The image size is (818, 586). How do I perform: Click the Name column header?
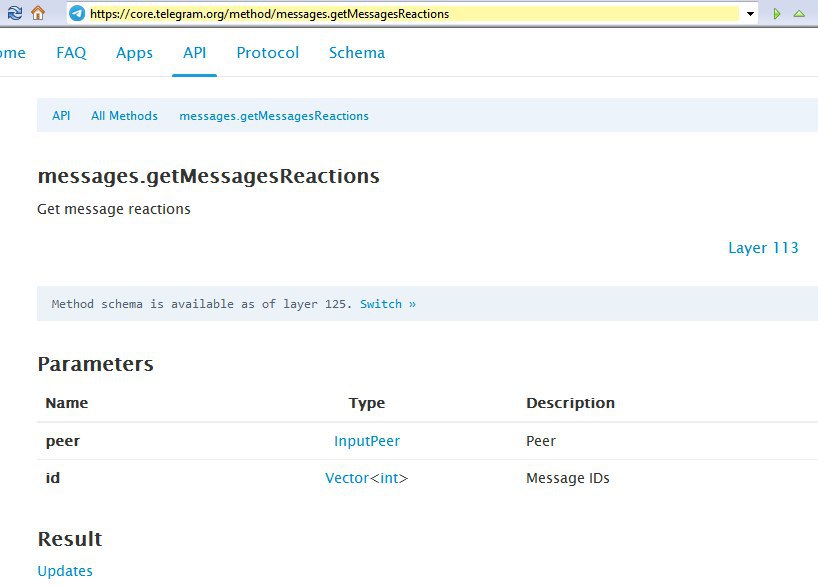coord(67,403)
